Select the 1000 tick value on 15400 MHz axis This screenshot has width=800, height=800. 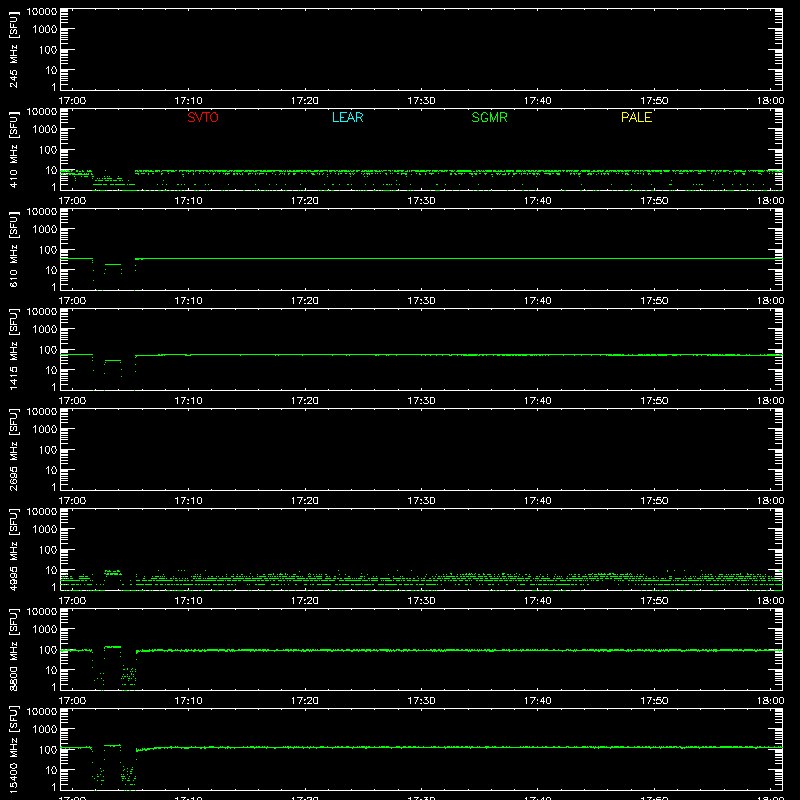click(45, 730)
